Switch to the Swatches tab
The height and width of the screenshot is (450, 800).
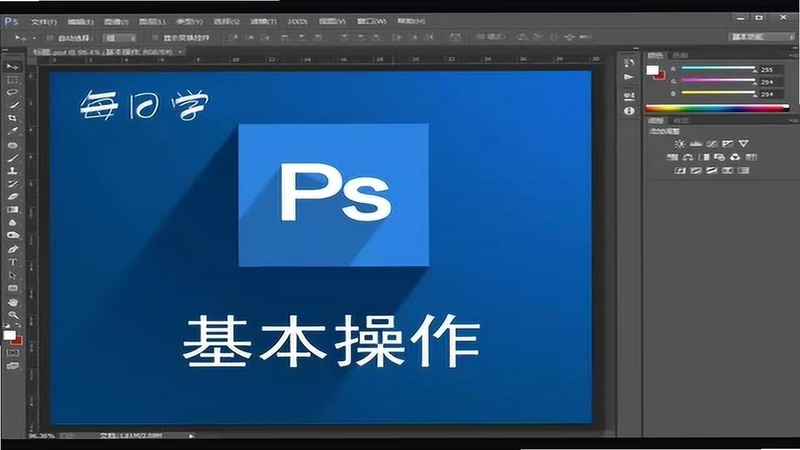[x=680, y=55]
